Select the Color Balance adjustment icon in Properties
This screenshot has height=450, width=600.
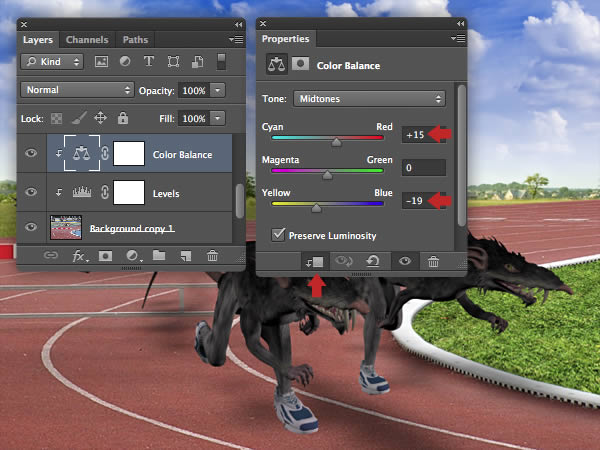coord(276,64)
